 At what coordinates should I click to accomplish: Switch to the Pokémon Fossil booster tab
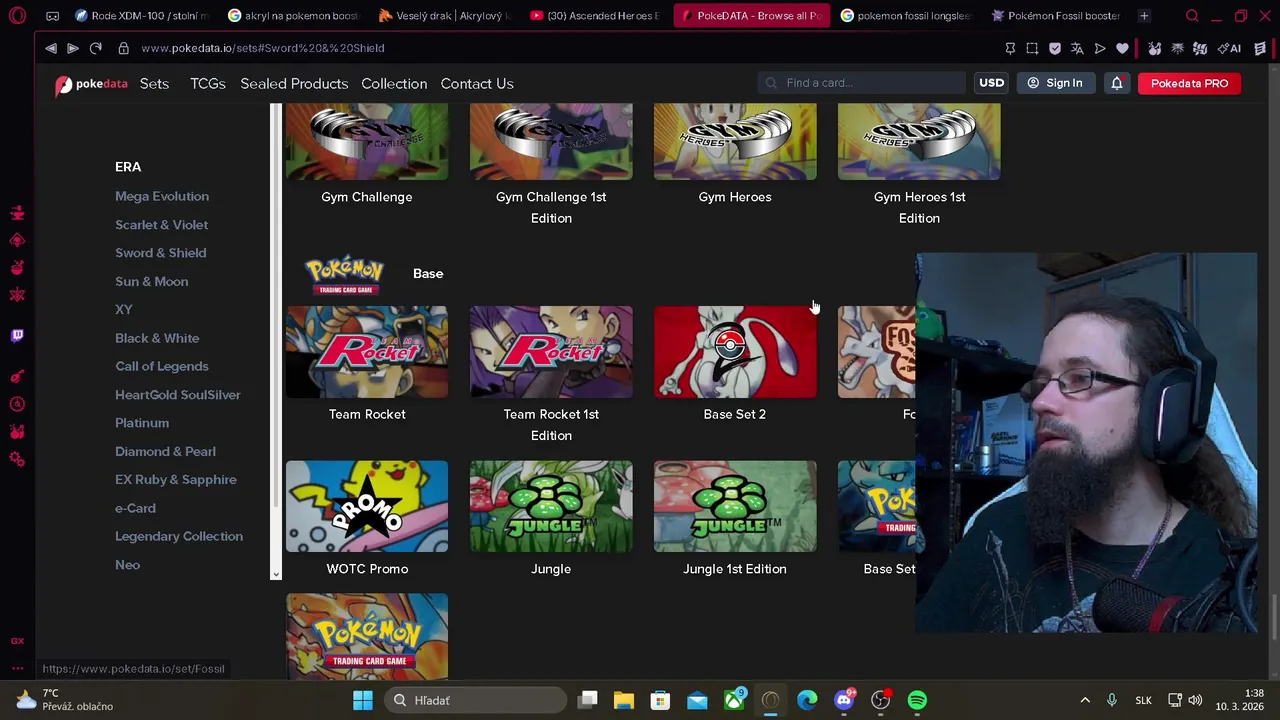(x=1058, y=16)
